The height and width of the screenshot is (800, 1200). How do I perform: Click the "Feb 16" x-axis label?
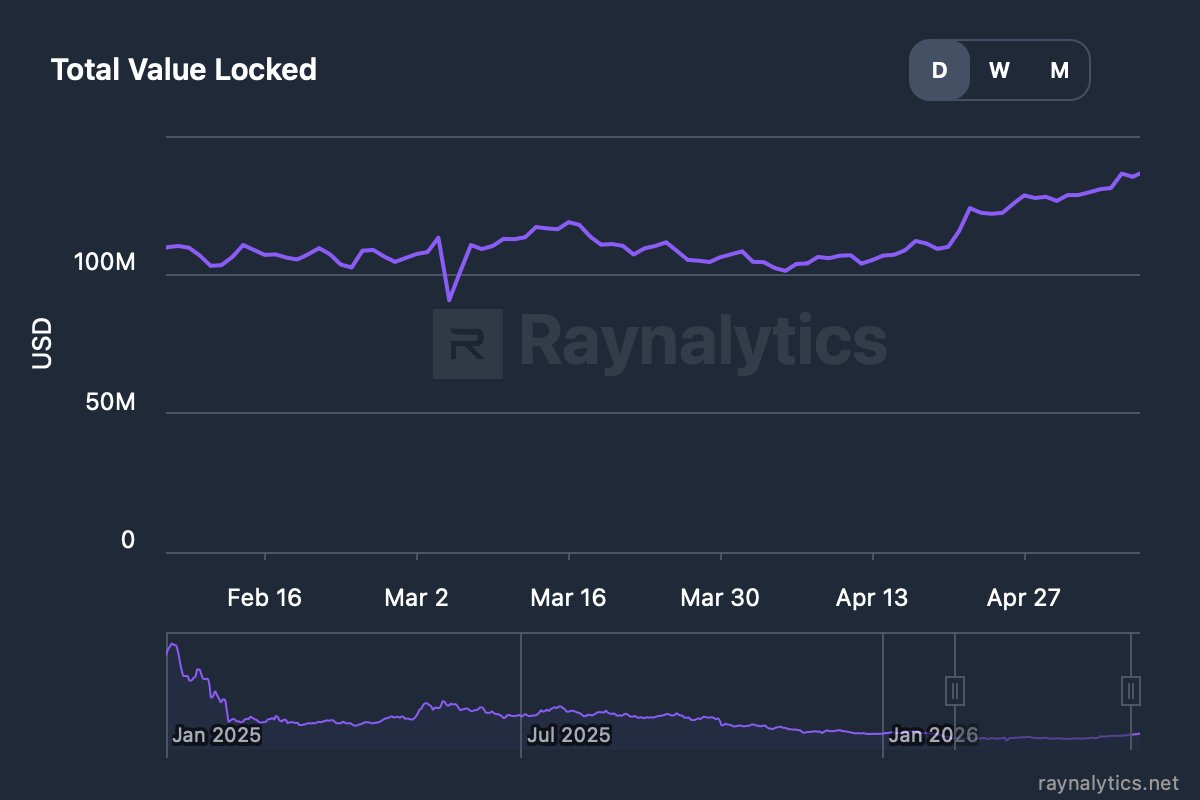[x=265, y=598]
